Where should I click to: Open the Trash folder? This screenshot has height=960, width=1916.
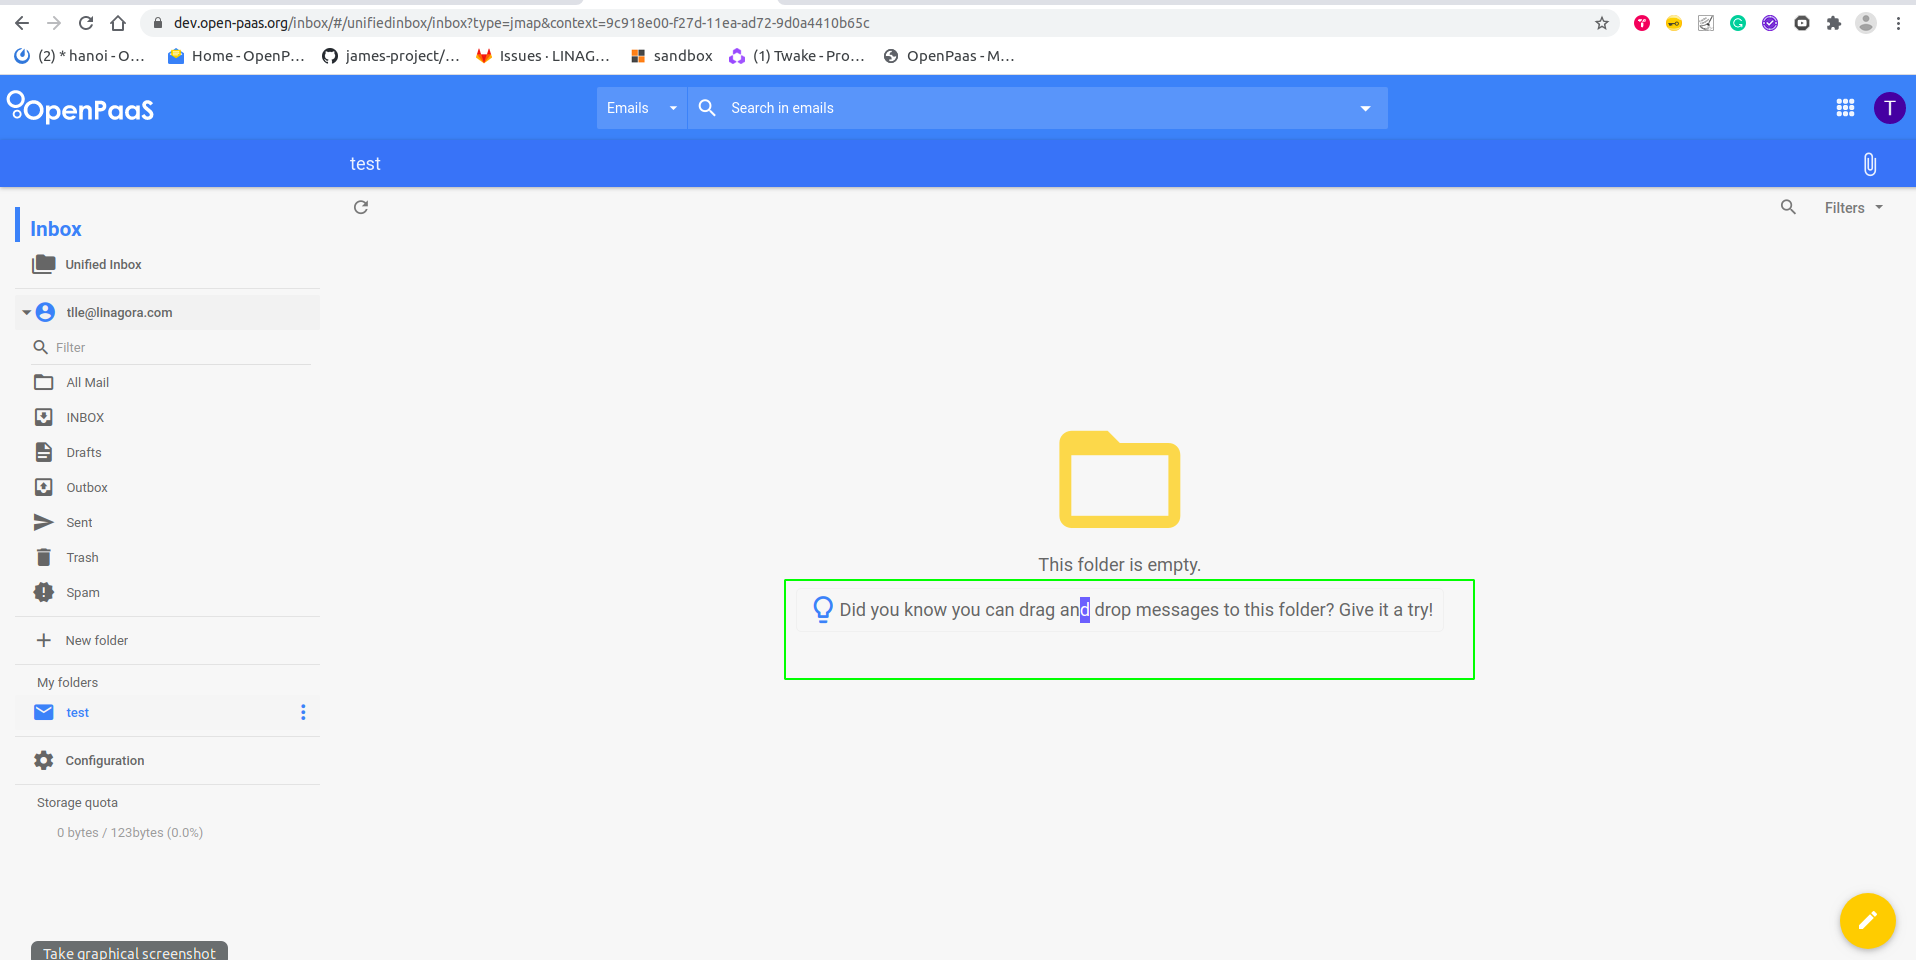(82, 557)
